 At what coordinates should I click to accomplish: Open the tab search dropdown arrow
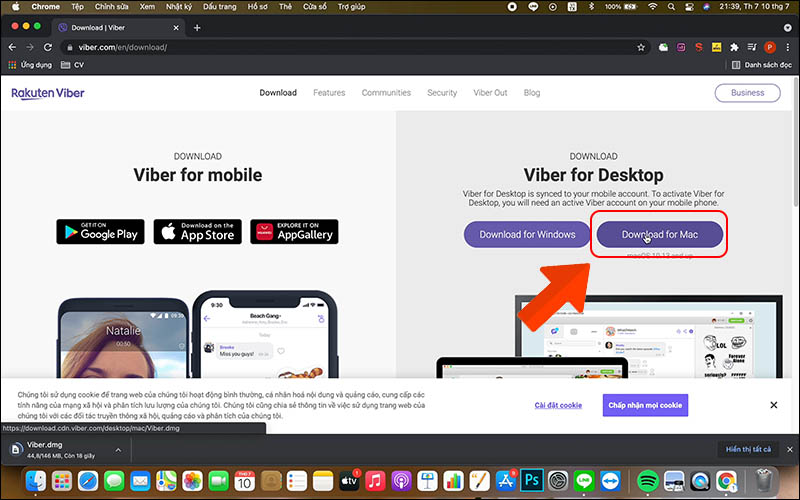click(x=788, y=28)
